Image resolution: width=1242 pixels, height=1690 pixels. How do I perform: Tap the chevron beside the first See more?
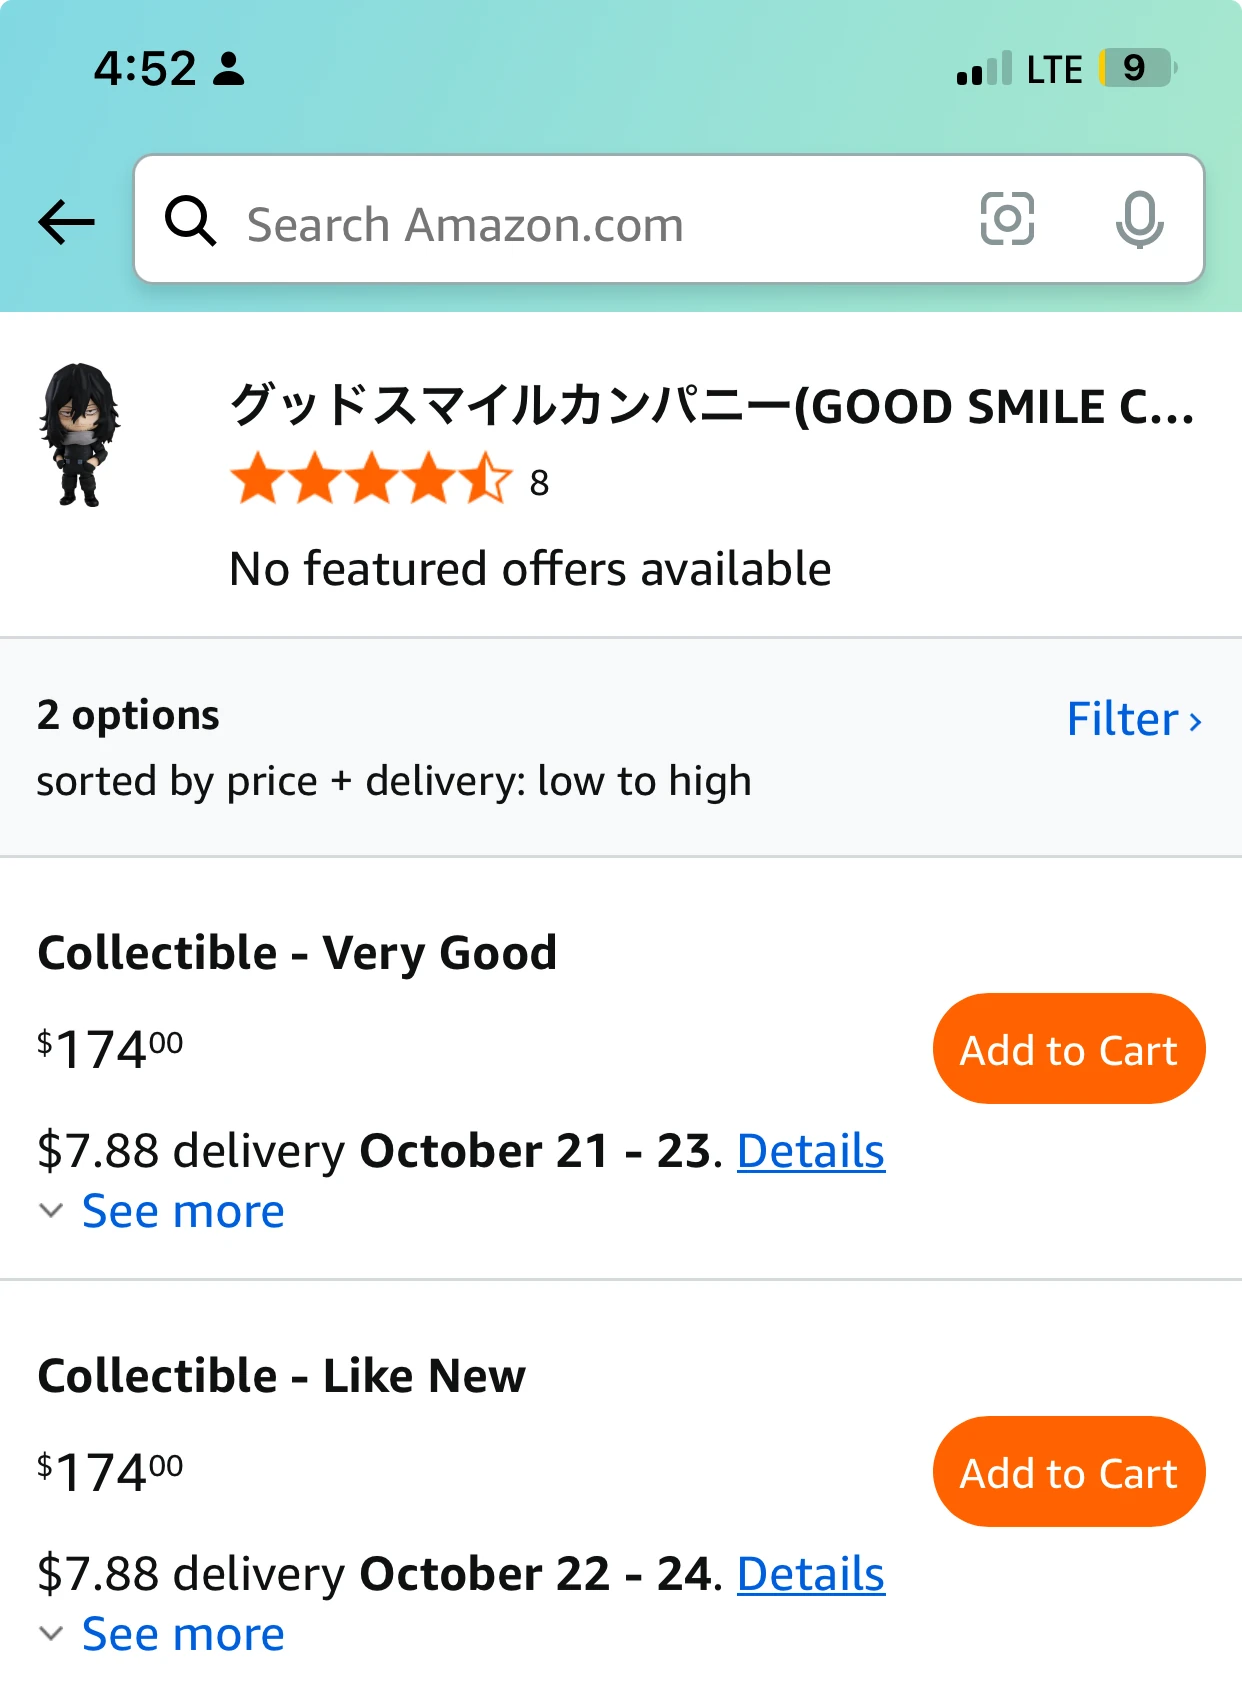(x=51, y=1211)
